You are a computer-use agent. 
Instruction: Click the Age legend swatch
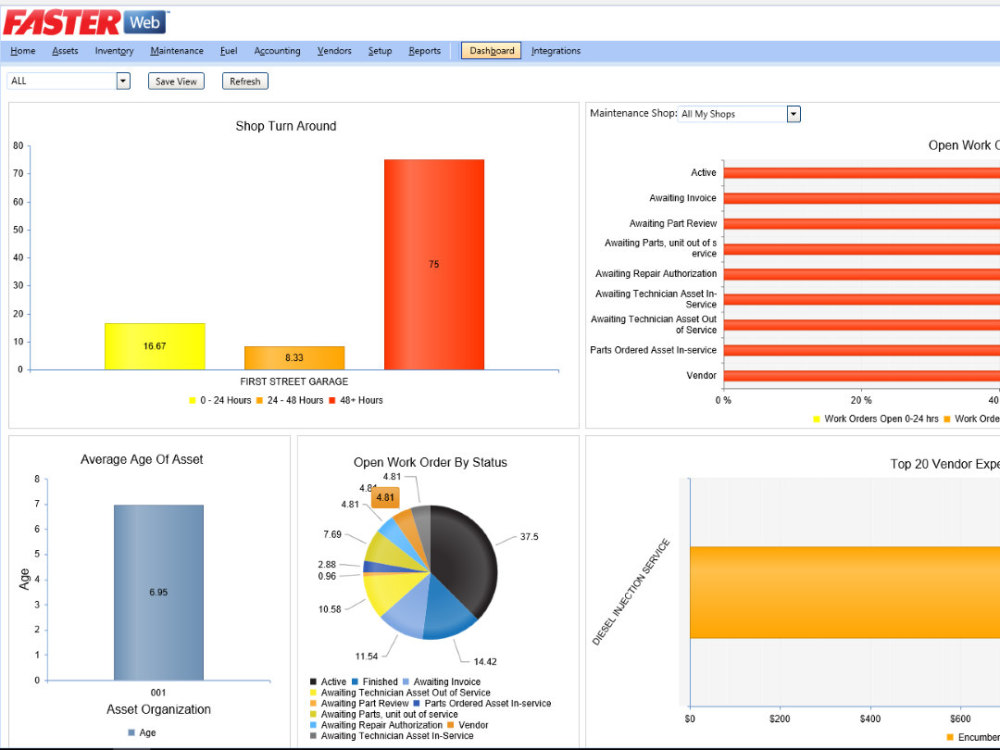[131, 733]
